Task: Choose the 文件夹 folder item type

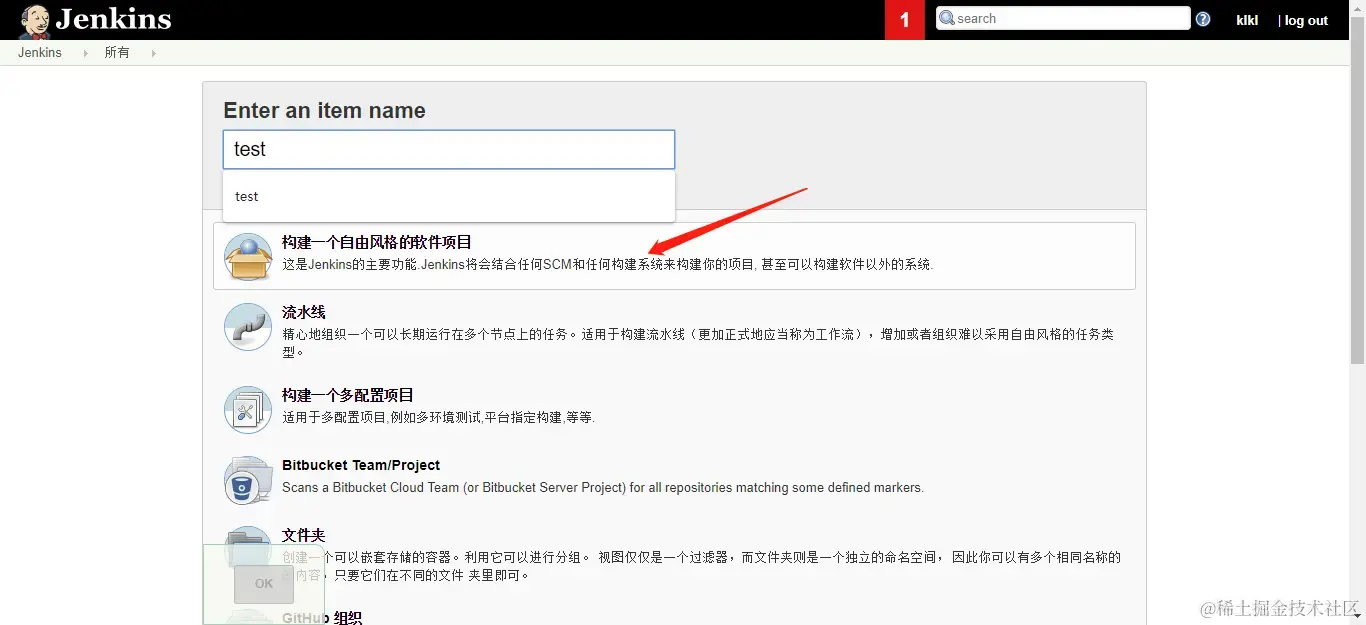Action: [304, 535]
